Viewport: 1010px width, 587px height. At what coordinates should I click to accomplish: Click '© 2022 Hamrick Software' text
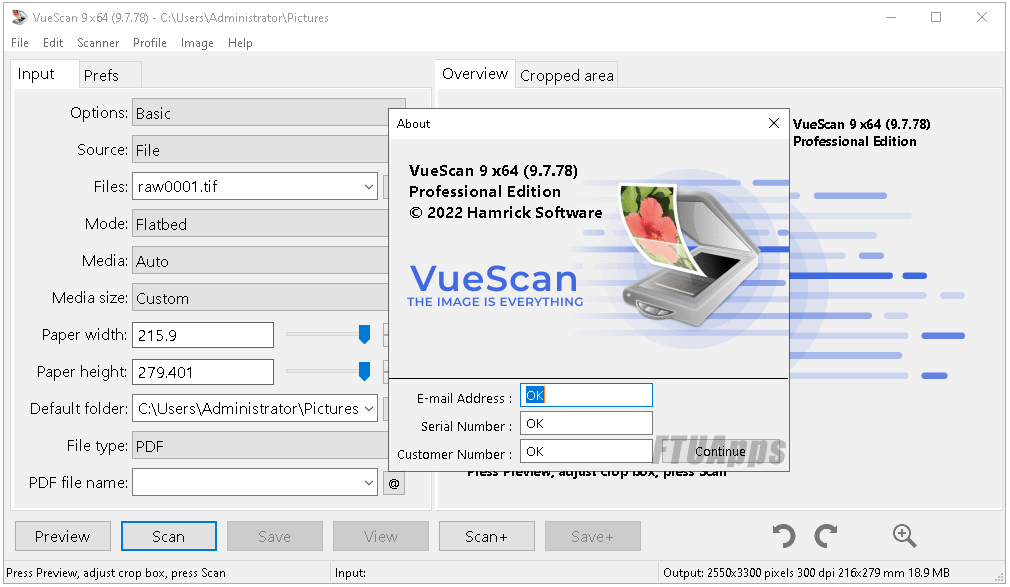pos(506,213)
